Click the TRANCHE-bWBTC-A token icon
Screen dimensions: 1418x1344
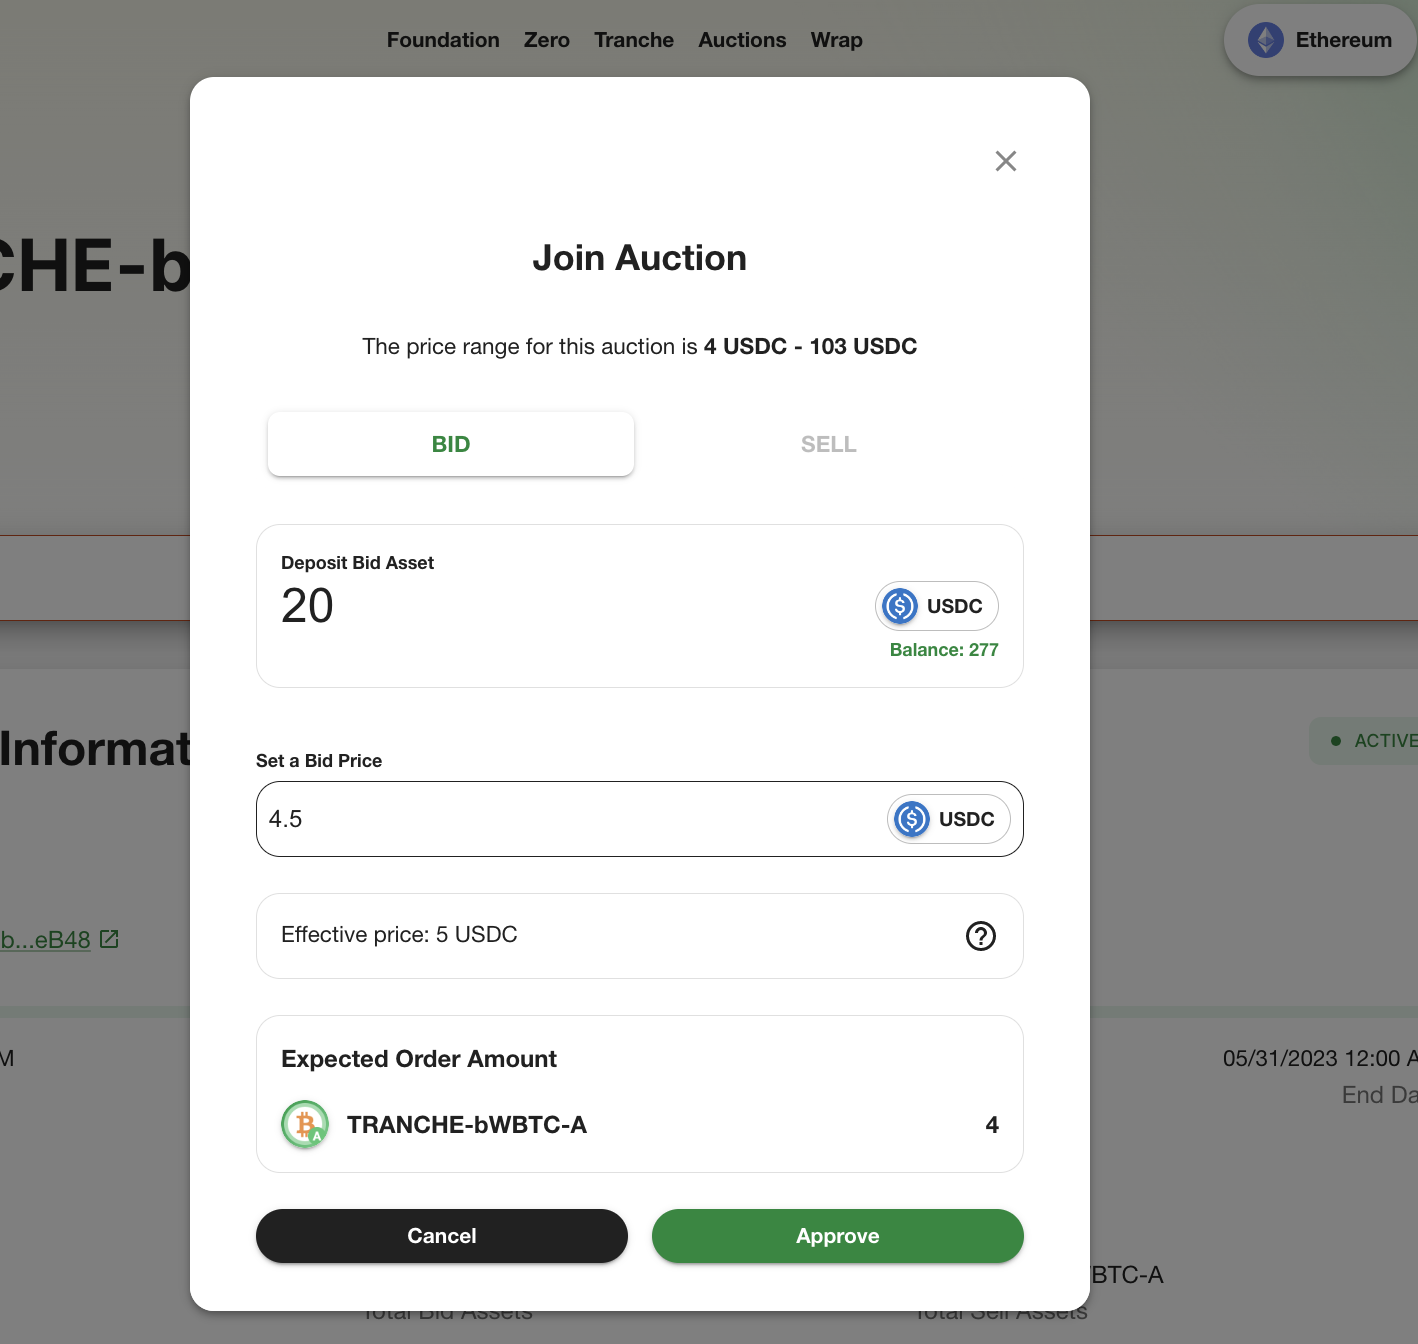coord(305,1125)
